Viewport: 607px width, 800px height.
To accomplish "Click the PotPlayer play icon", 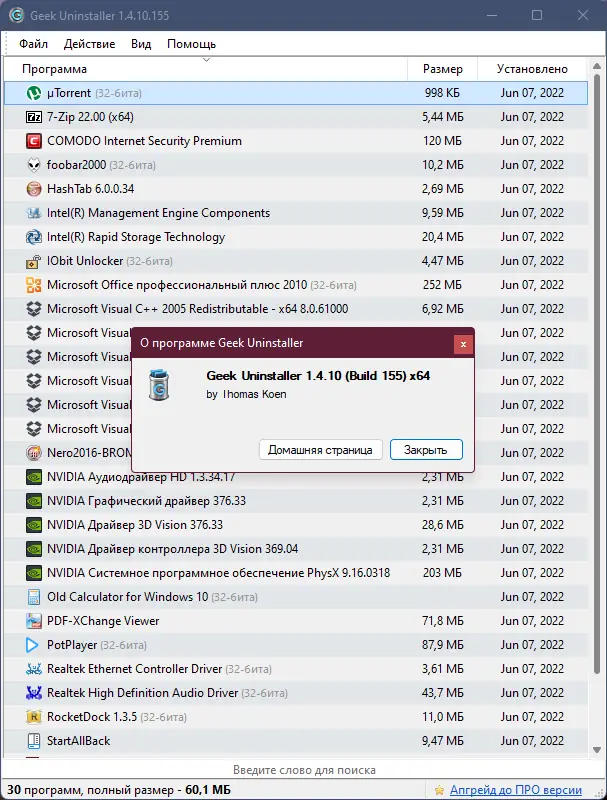I will coord(32,645).
